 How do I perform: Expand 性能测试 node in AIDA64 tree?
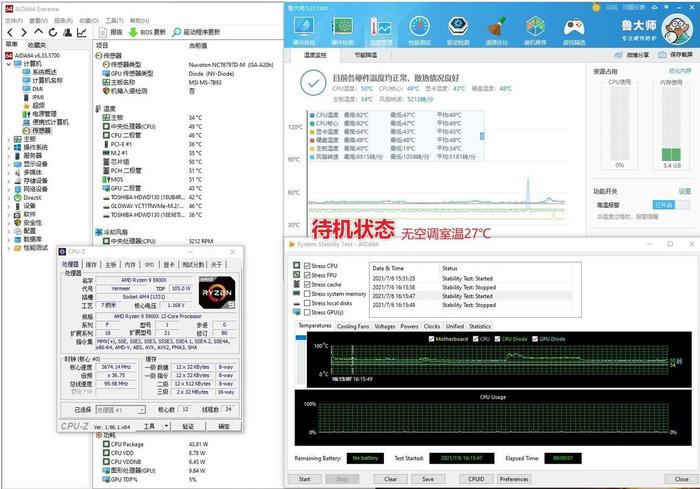(8, 248)
